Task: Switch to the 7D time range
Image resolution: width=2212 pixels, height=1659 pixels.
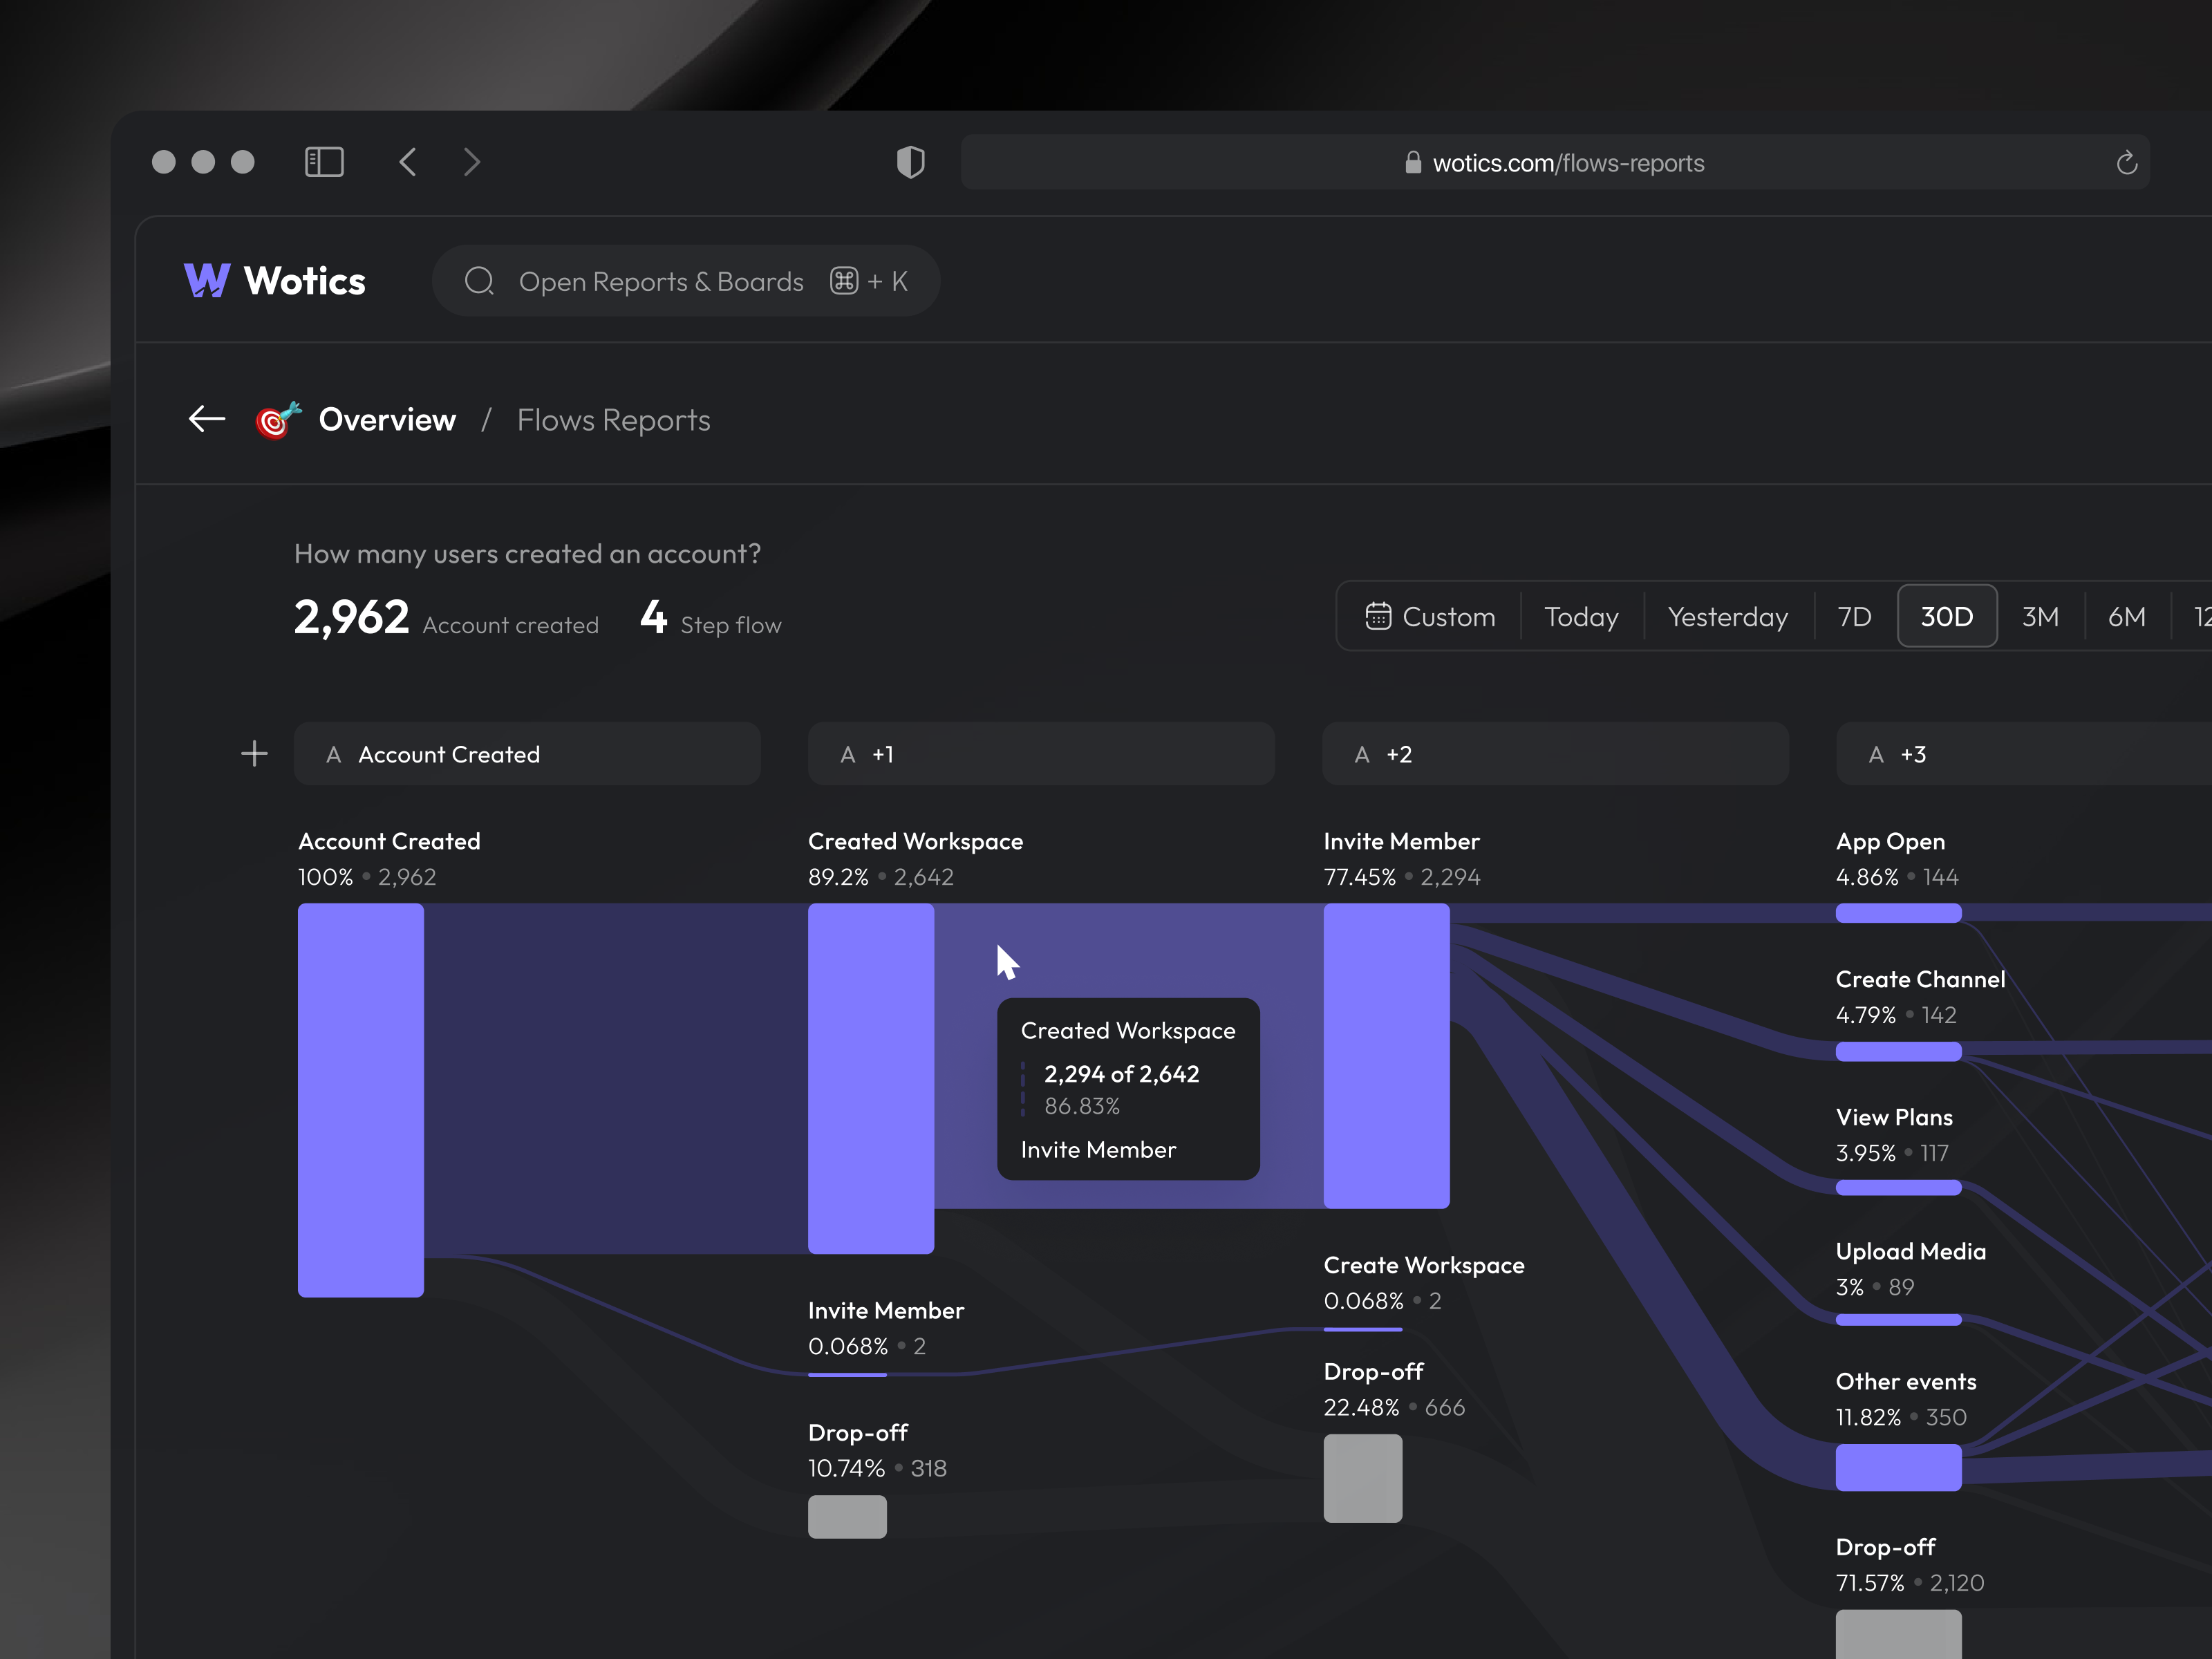Action: pyautogui.click(x=1853, y=616)
